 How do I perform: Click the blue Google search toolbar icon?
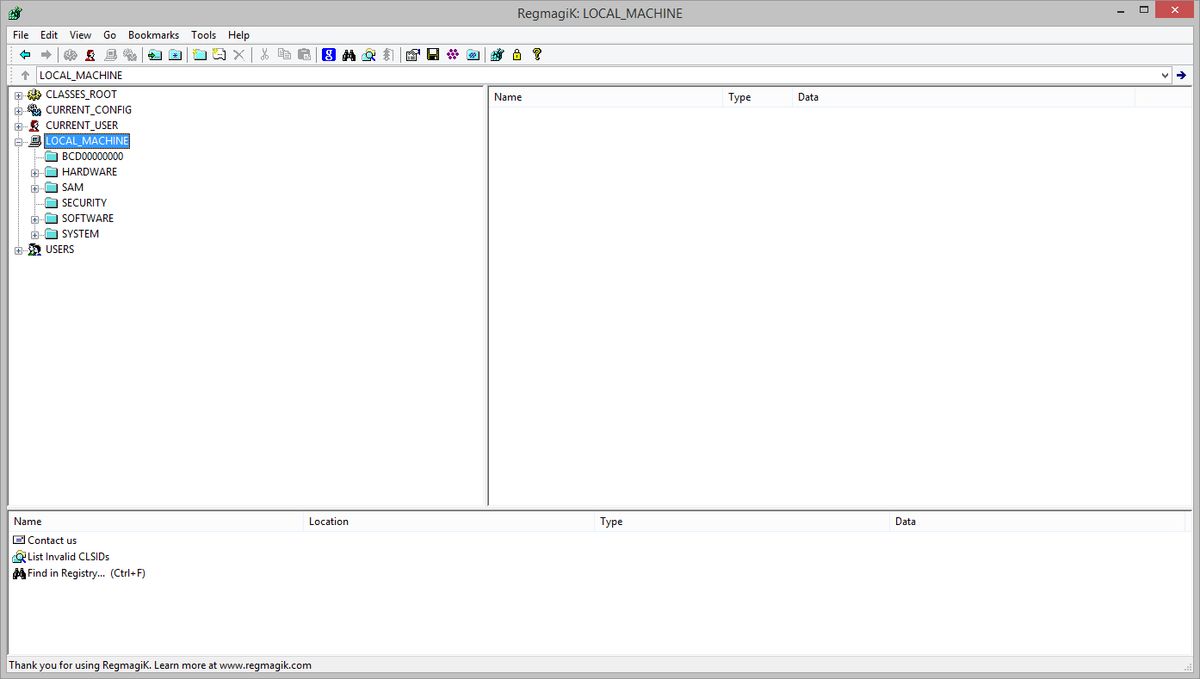pyautogui.click(x=329, y=55)
